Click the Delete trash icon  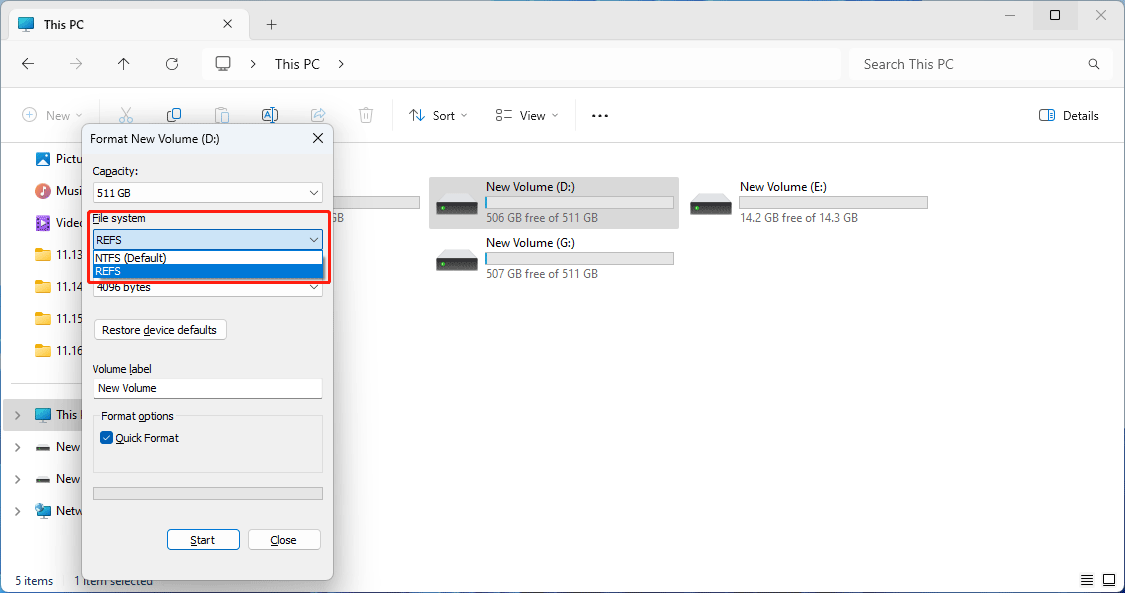click(366, 115)
